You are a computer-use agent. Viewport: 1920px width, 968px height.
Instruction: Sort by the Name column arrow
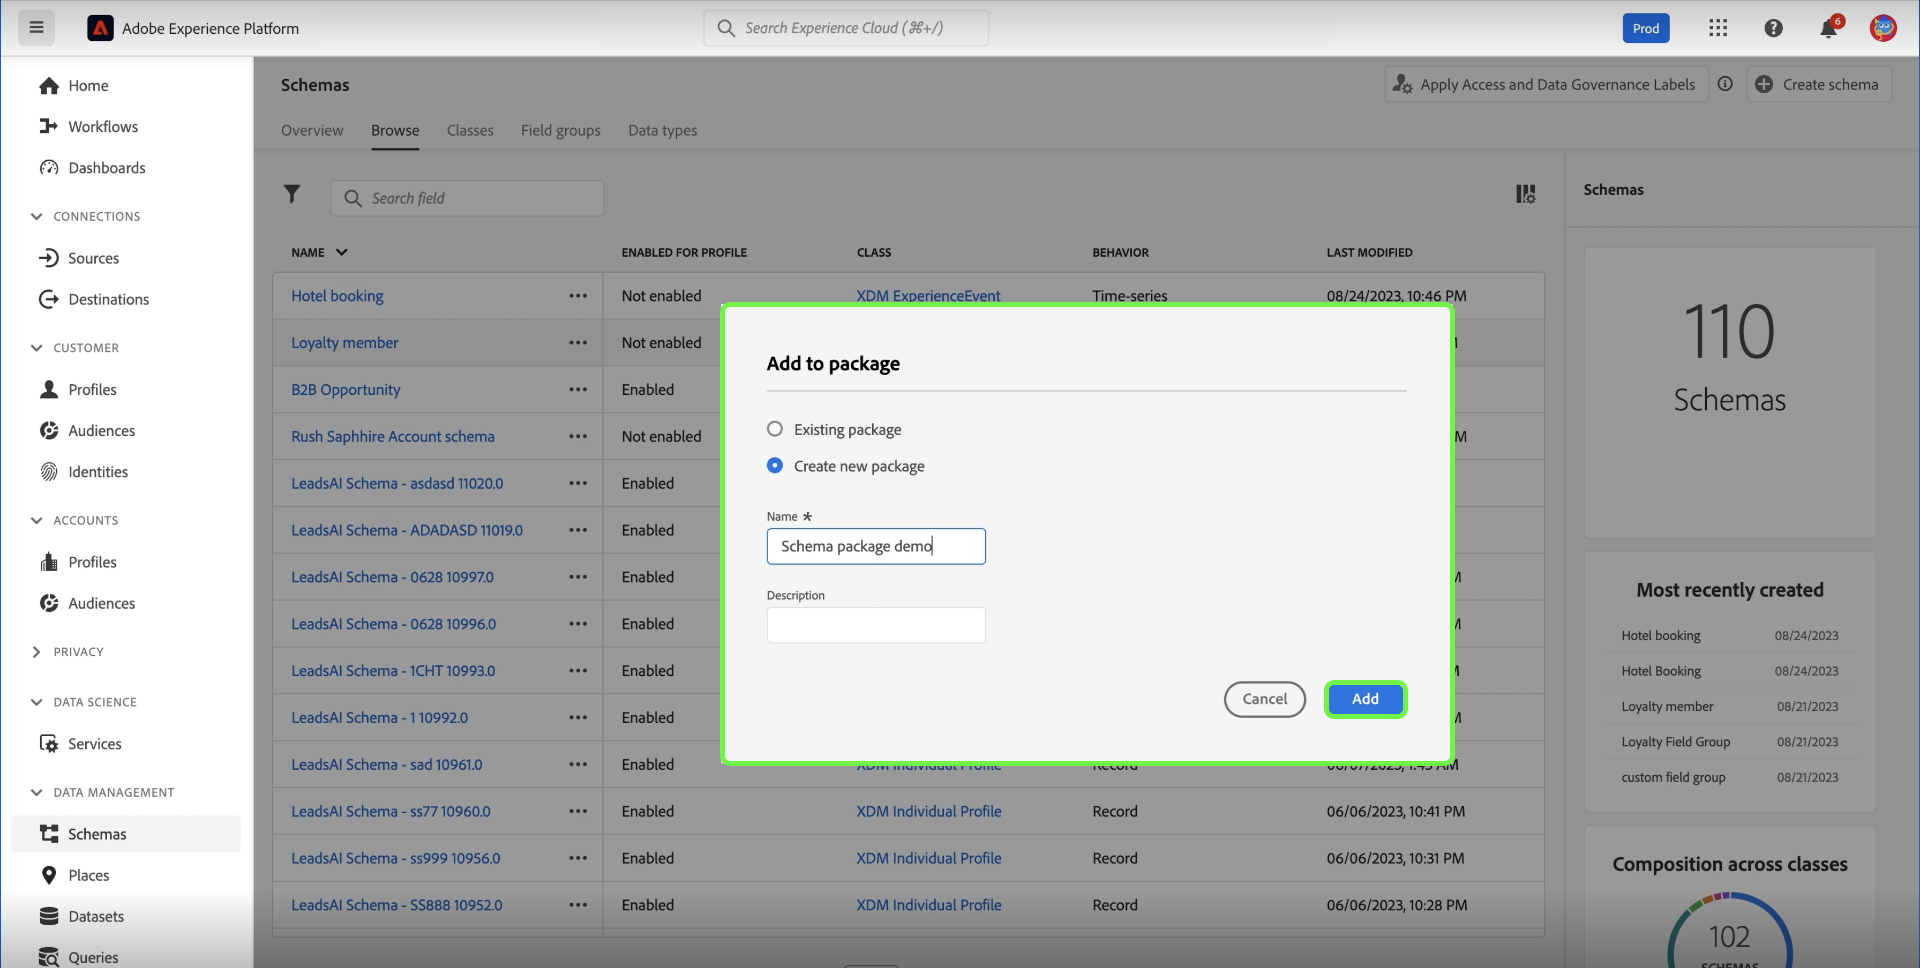(x=342, y=252)
